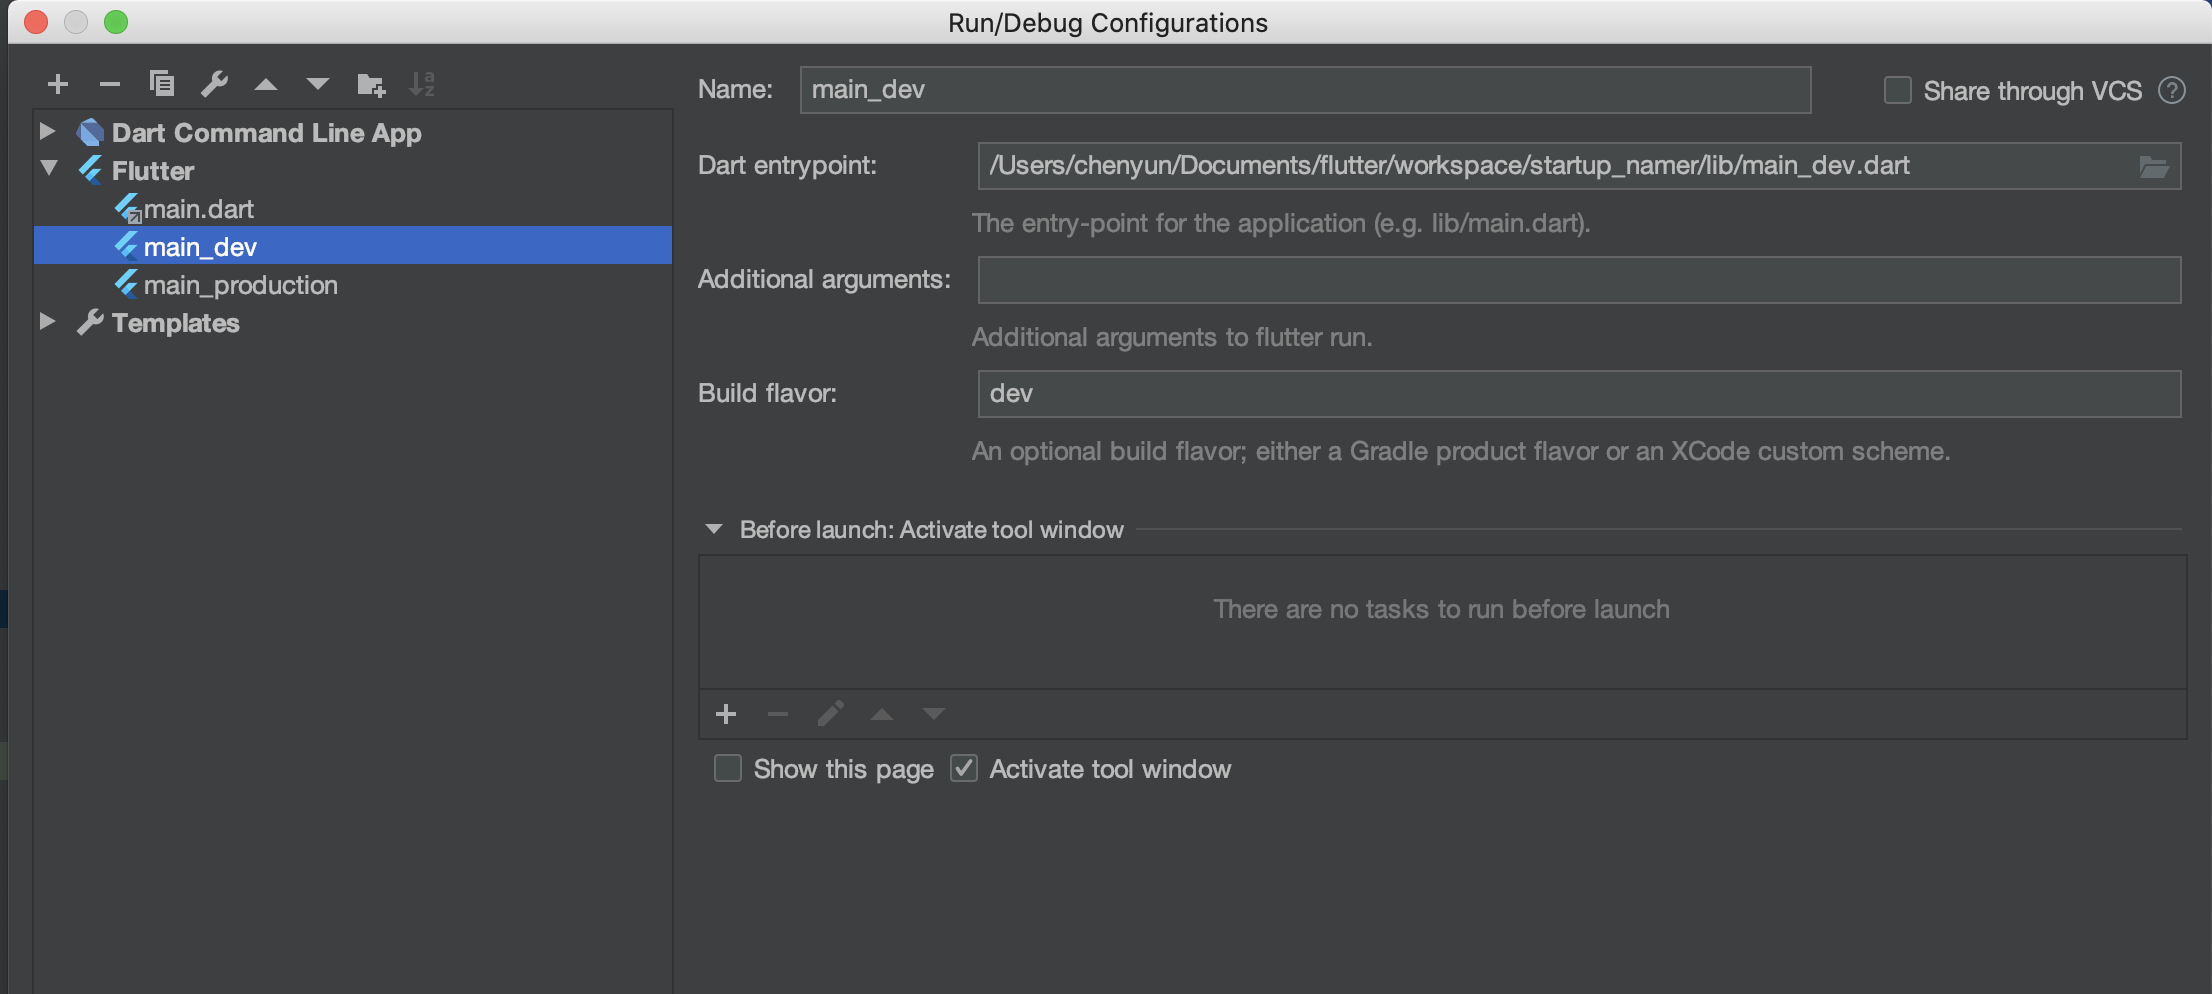
Task: Remove the selected configuration with the minus icon
Action: click(x=110, y=85)
